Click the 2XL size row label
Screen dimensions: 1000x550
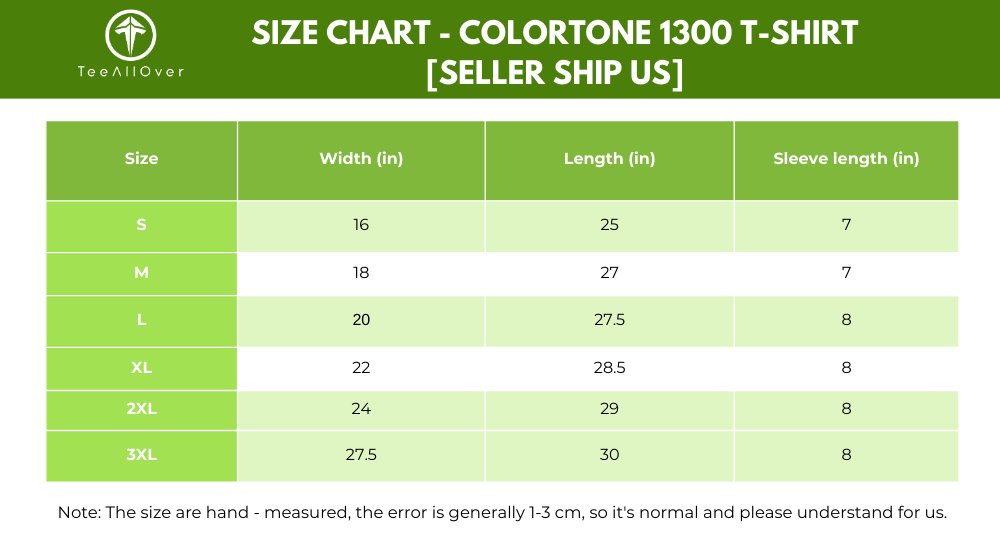click(x=141, y=409)
